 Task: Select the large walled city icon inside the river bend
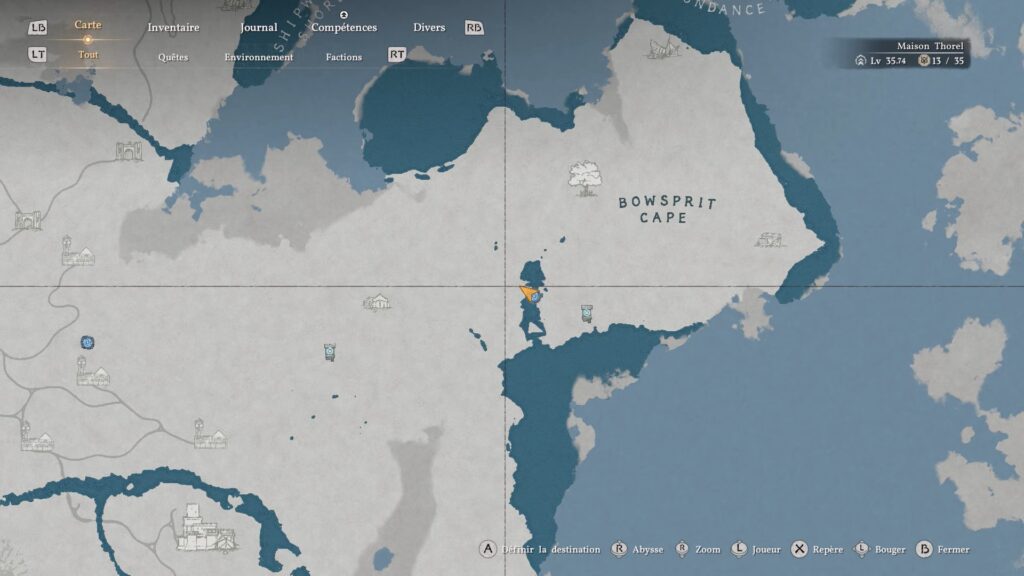[206, 529]
